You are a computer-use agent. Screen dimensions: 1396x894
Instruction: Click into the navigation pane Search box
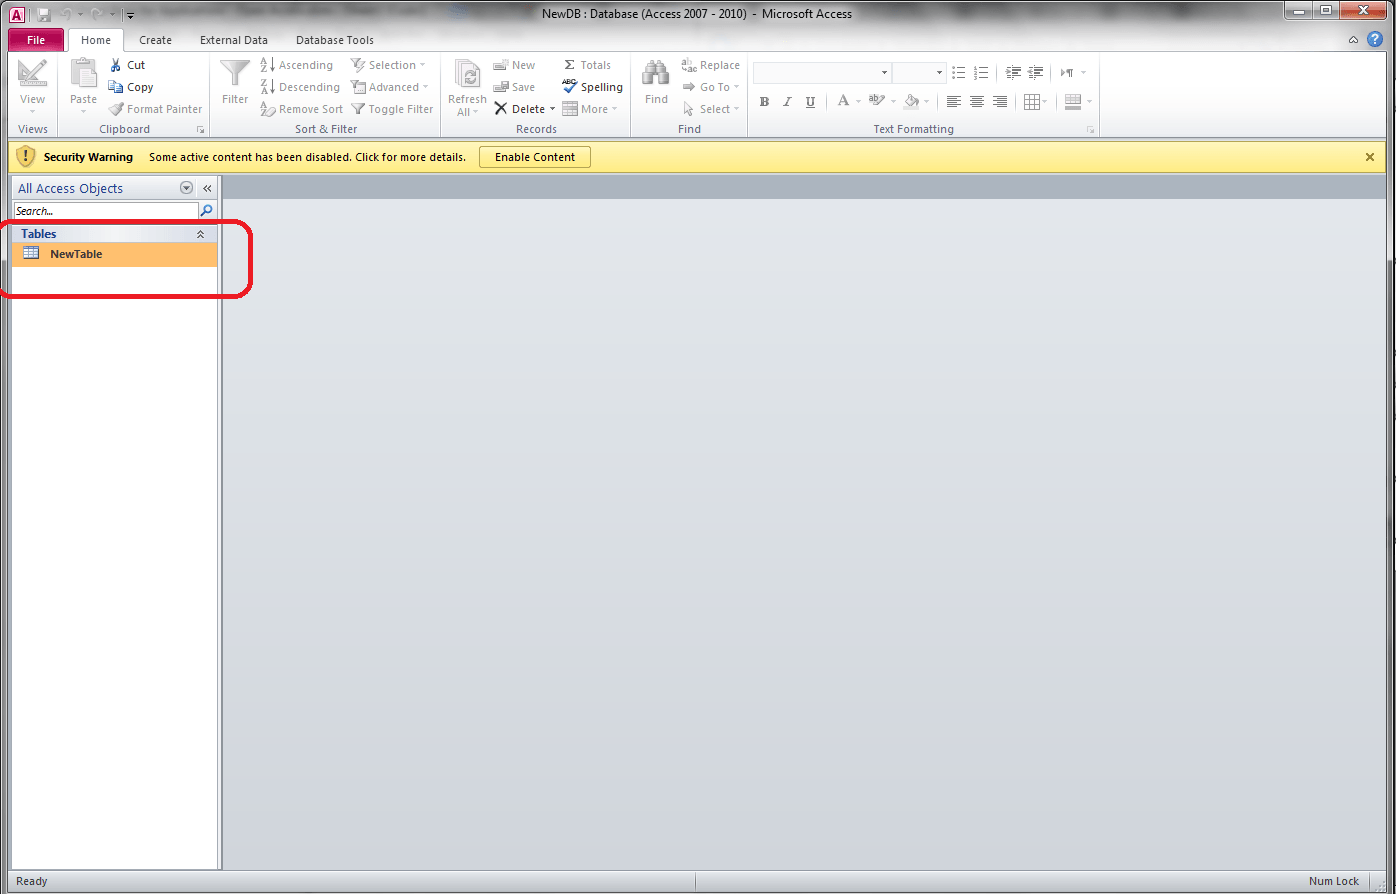pyautogui.click(x=106, y=211)
